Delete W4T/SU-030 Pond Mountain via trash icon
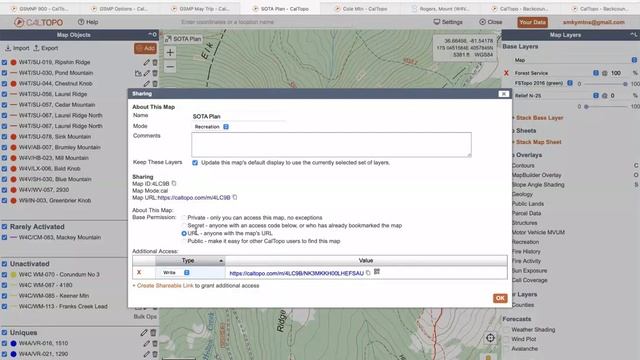 [155, 73]
